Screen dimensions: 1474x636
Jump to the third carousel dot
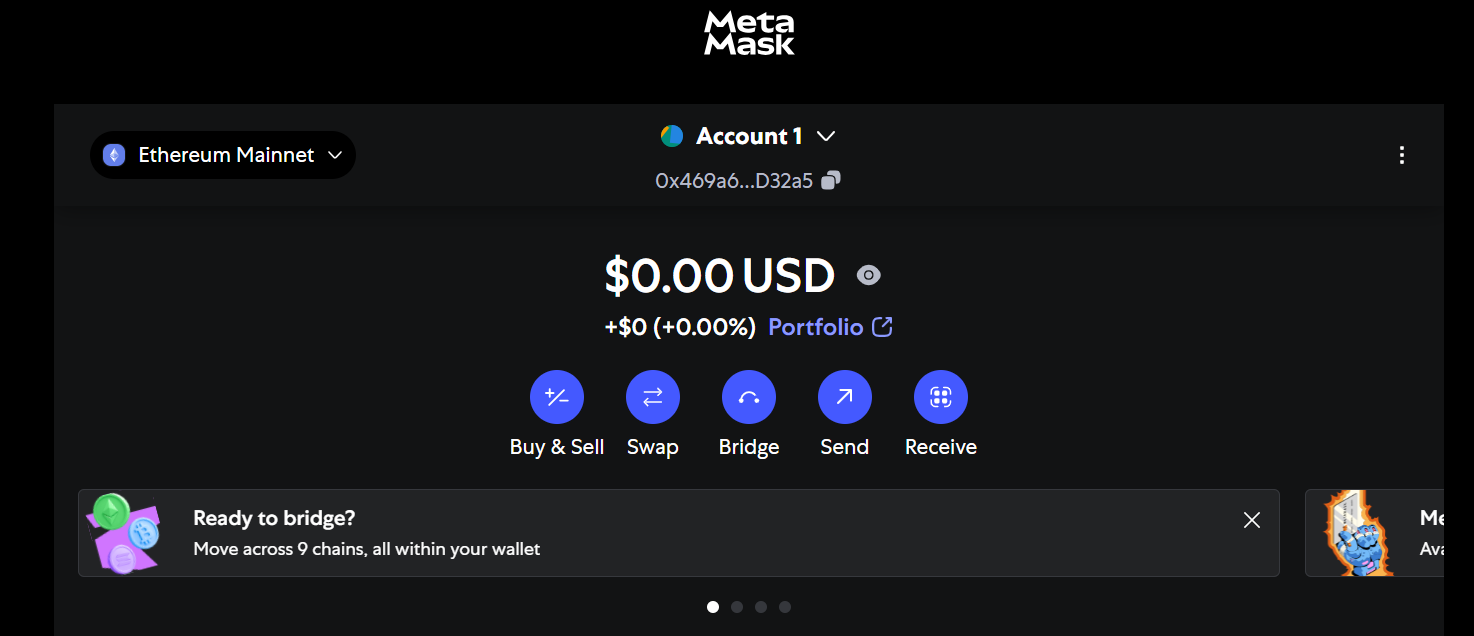click(761, 607)
